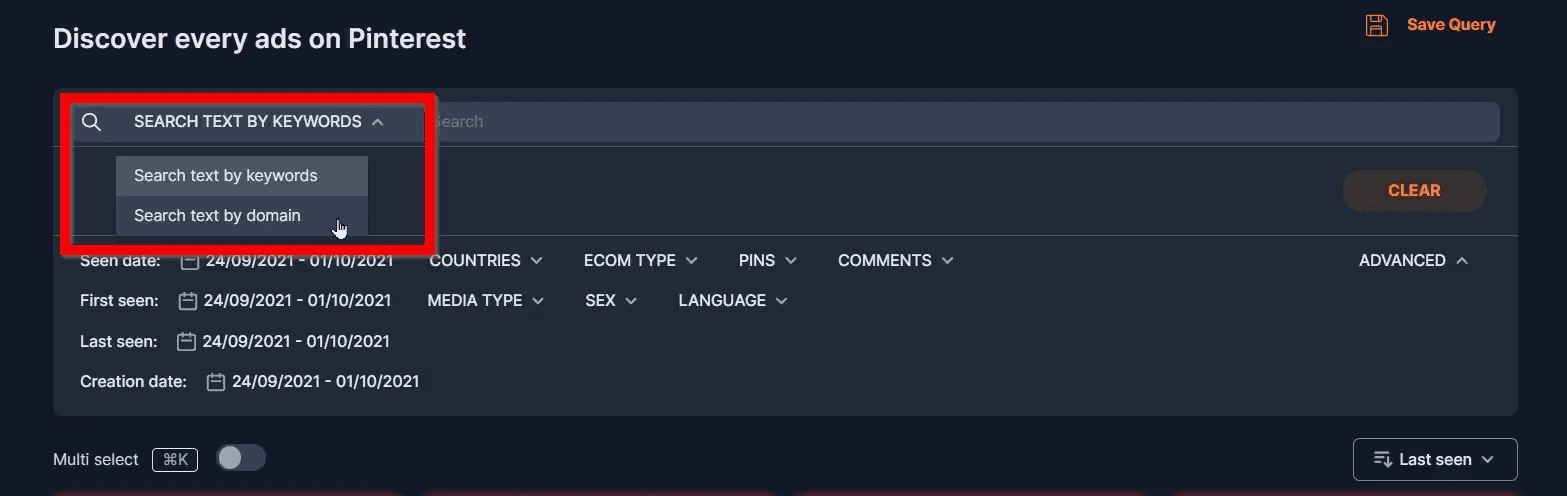The image size is (1567, 496).
Task: Open the Seen date calendar icon
Action: point(190,261)
